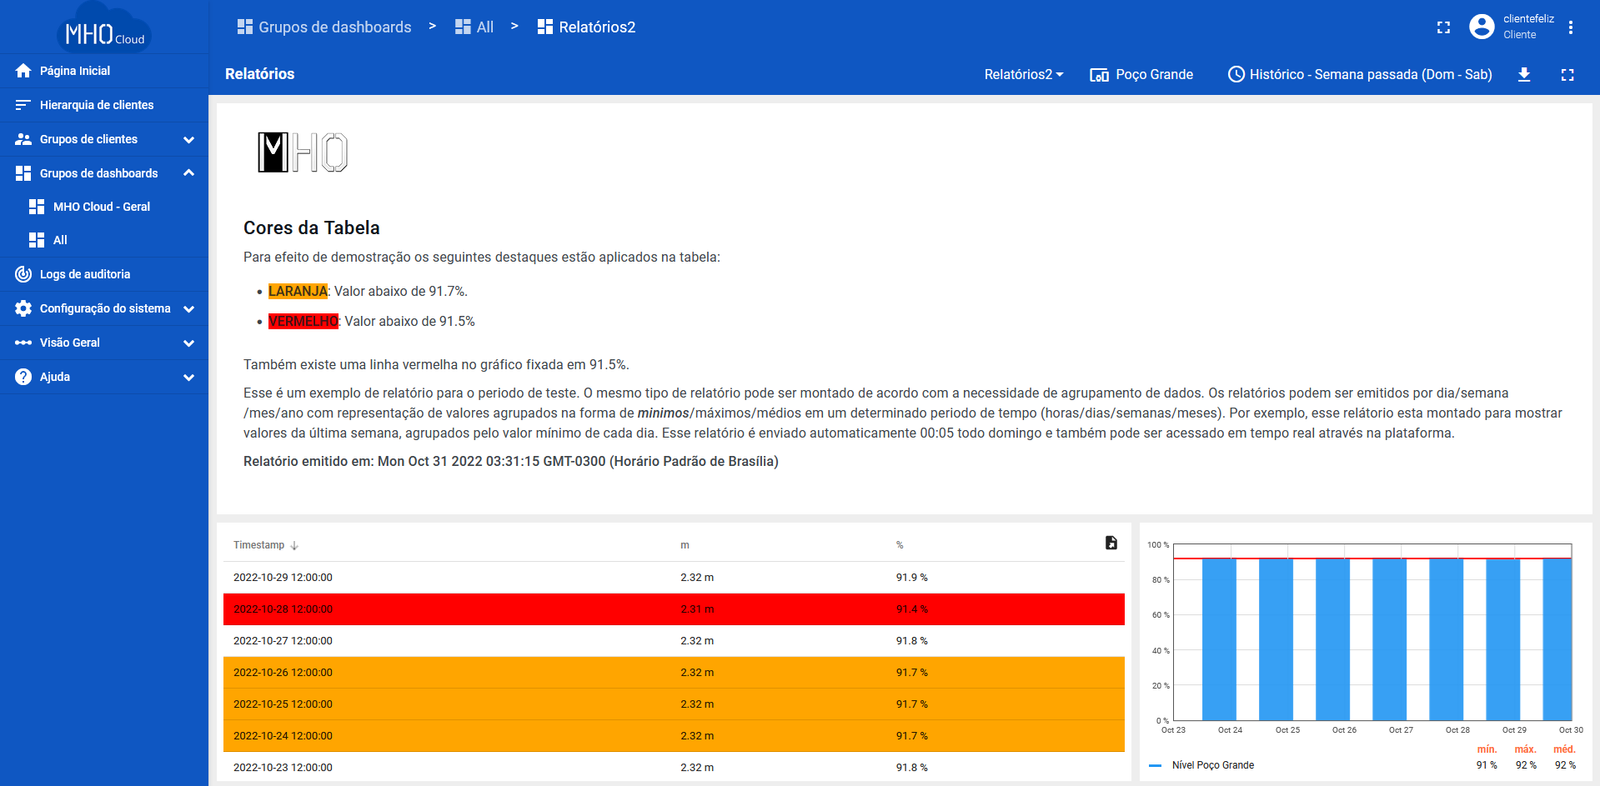Open MHO Cloud - Geral dashboard group
The image size is (1600, 786).
101,207
